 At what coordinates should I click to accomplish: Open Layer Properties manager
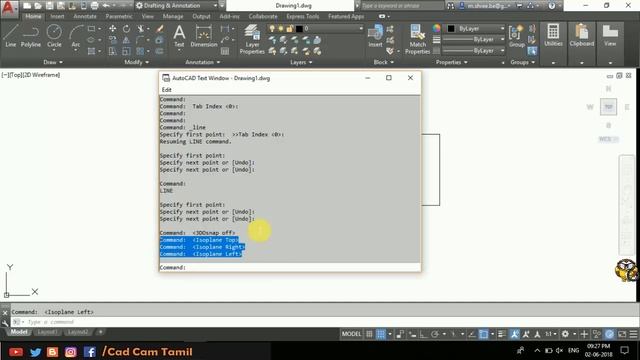(x=252, y=39)
